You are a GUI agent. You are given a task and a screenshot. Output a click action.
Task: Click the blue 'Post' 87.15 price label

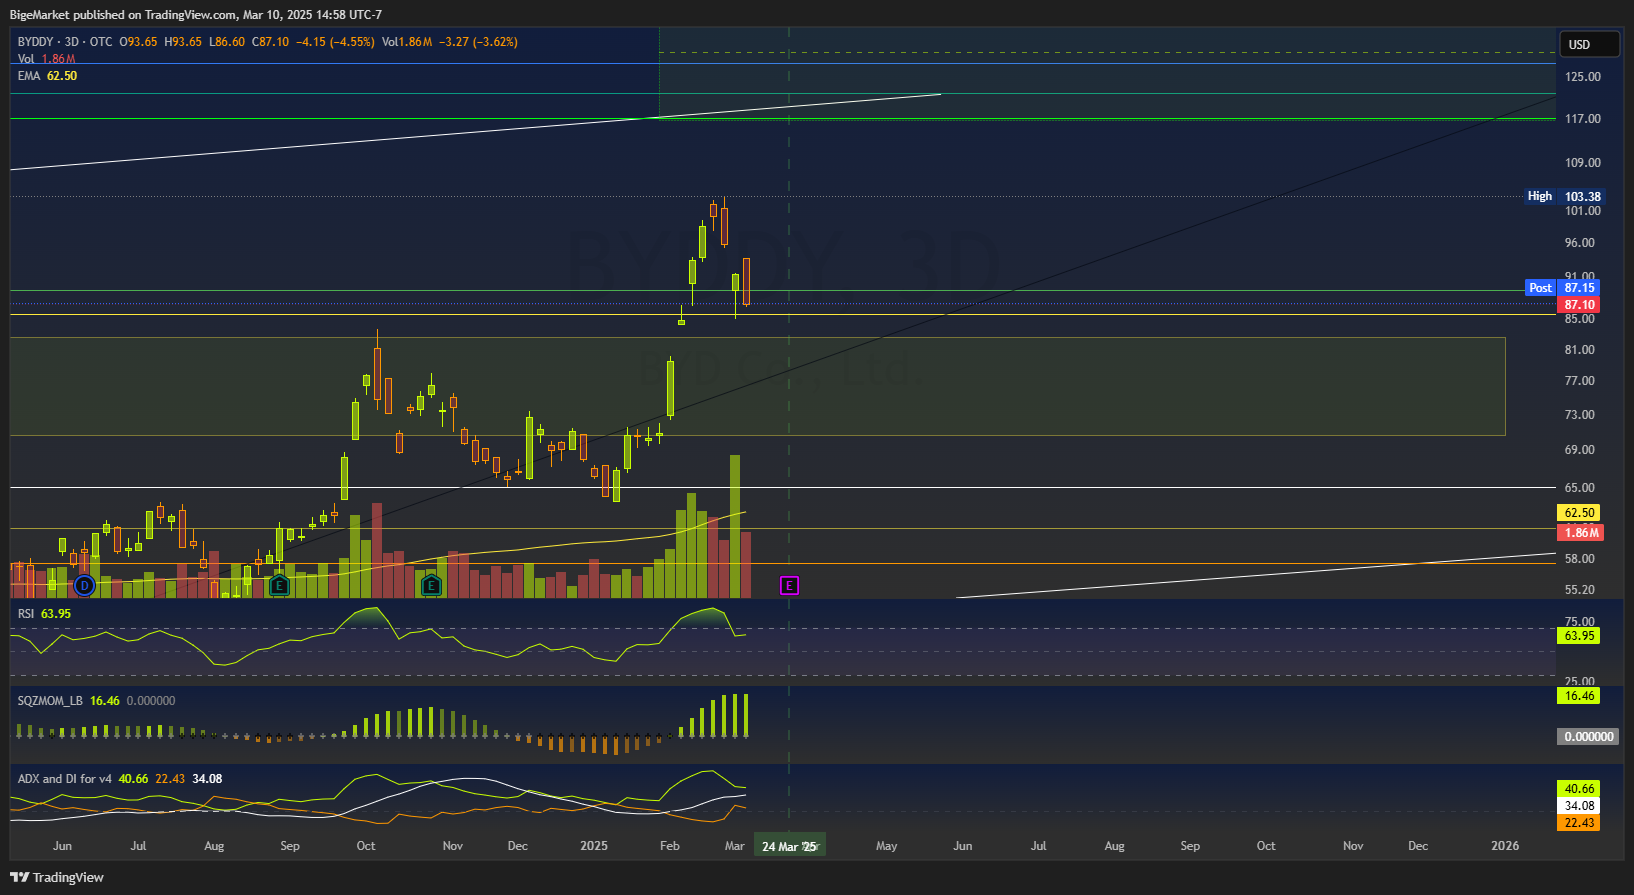tap(1562, 288)
